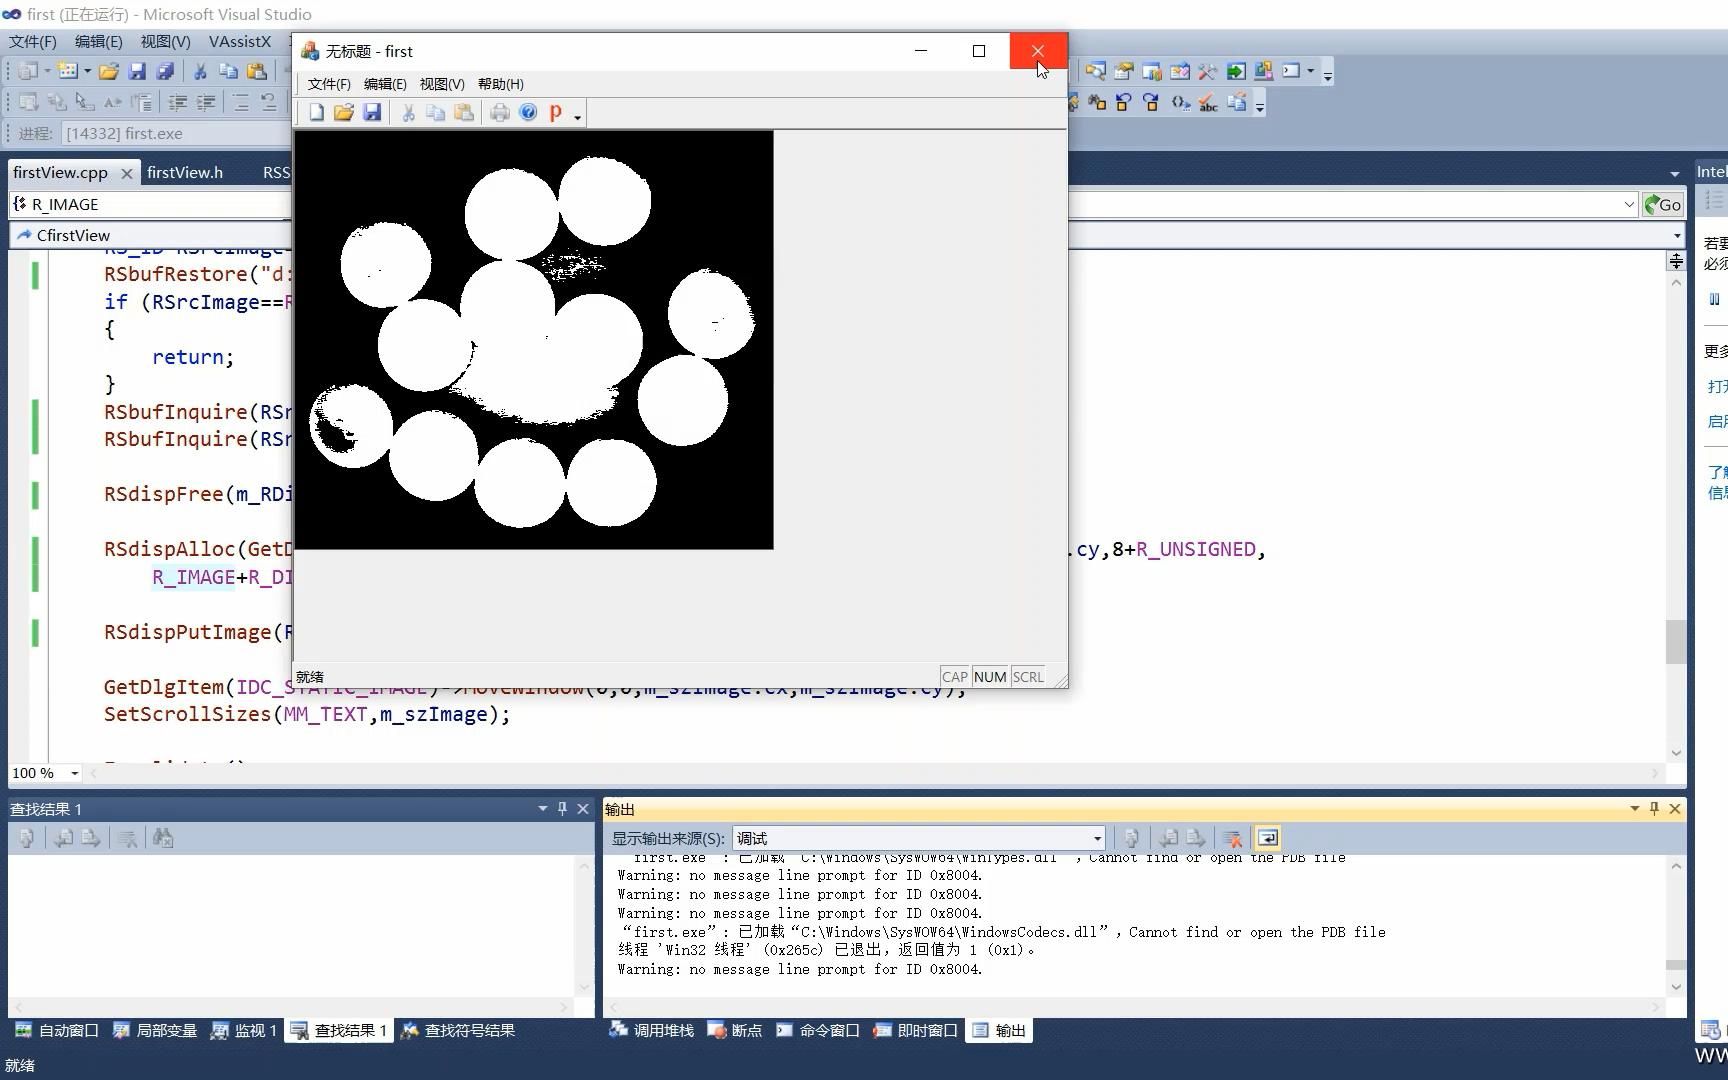Image resolution: width=1728 pixels, height=1080 pixels.
Task: Open Visual Studio 文件(F) menu
Action: coord(33,41)
